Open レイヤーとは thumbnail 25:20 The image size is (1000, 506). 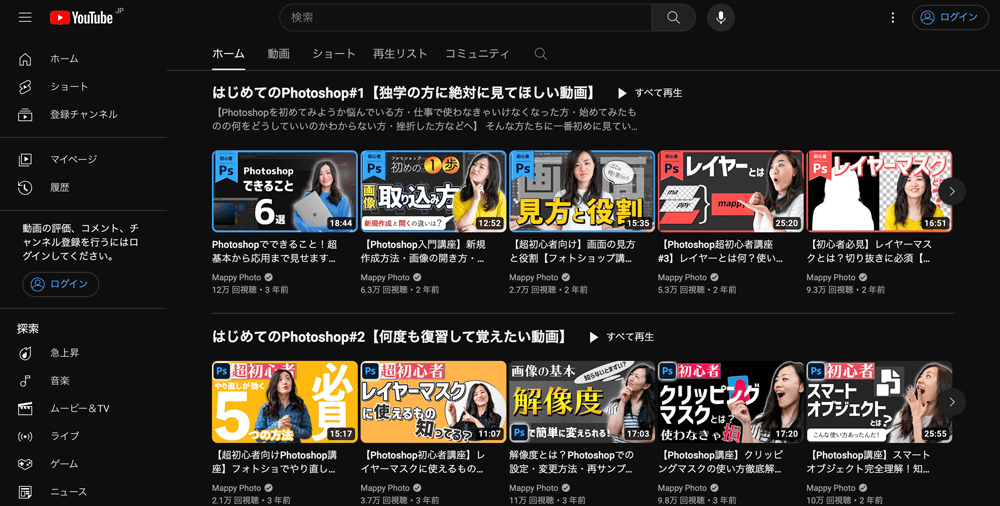730,191
